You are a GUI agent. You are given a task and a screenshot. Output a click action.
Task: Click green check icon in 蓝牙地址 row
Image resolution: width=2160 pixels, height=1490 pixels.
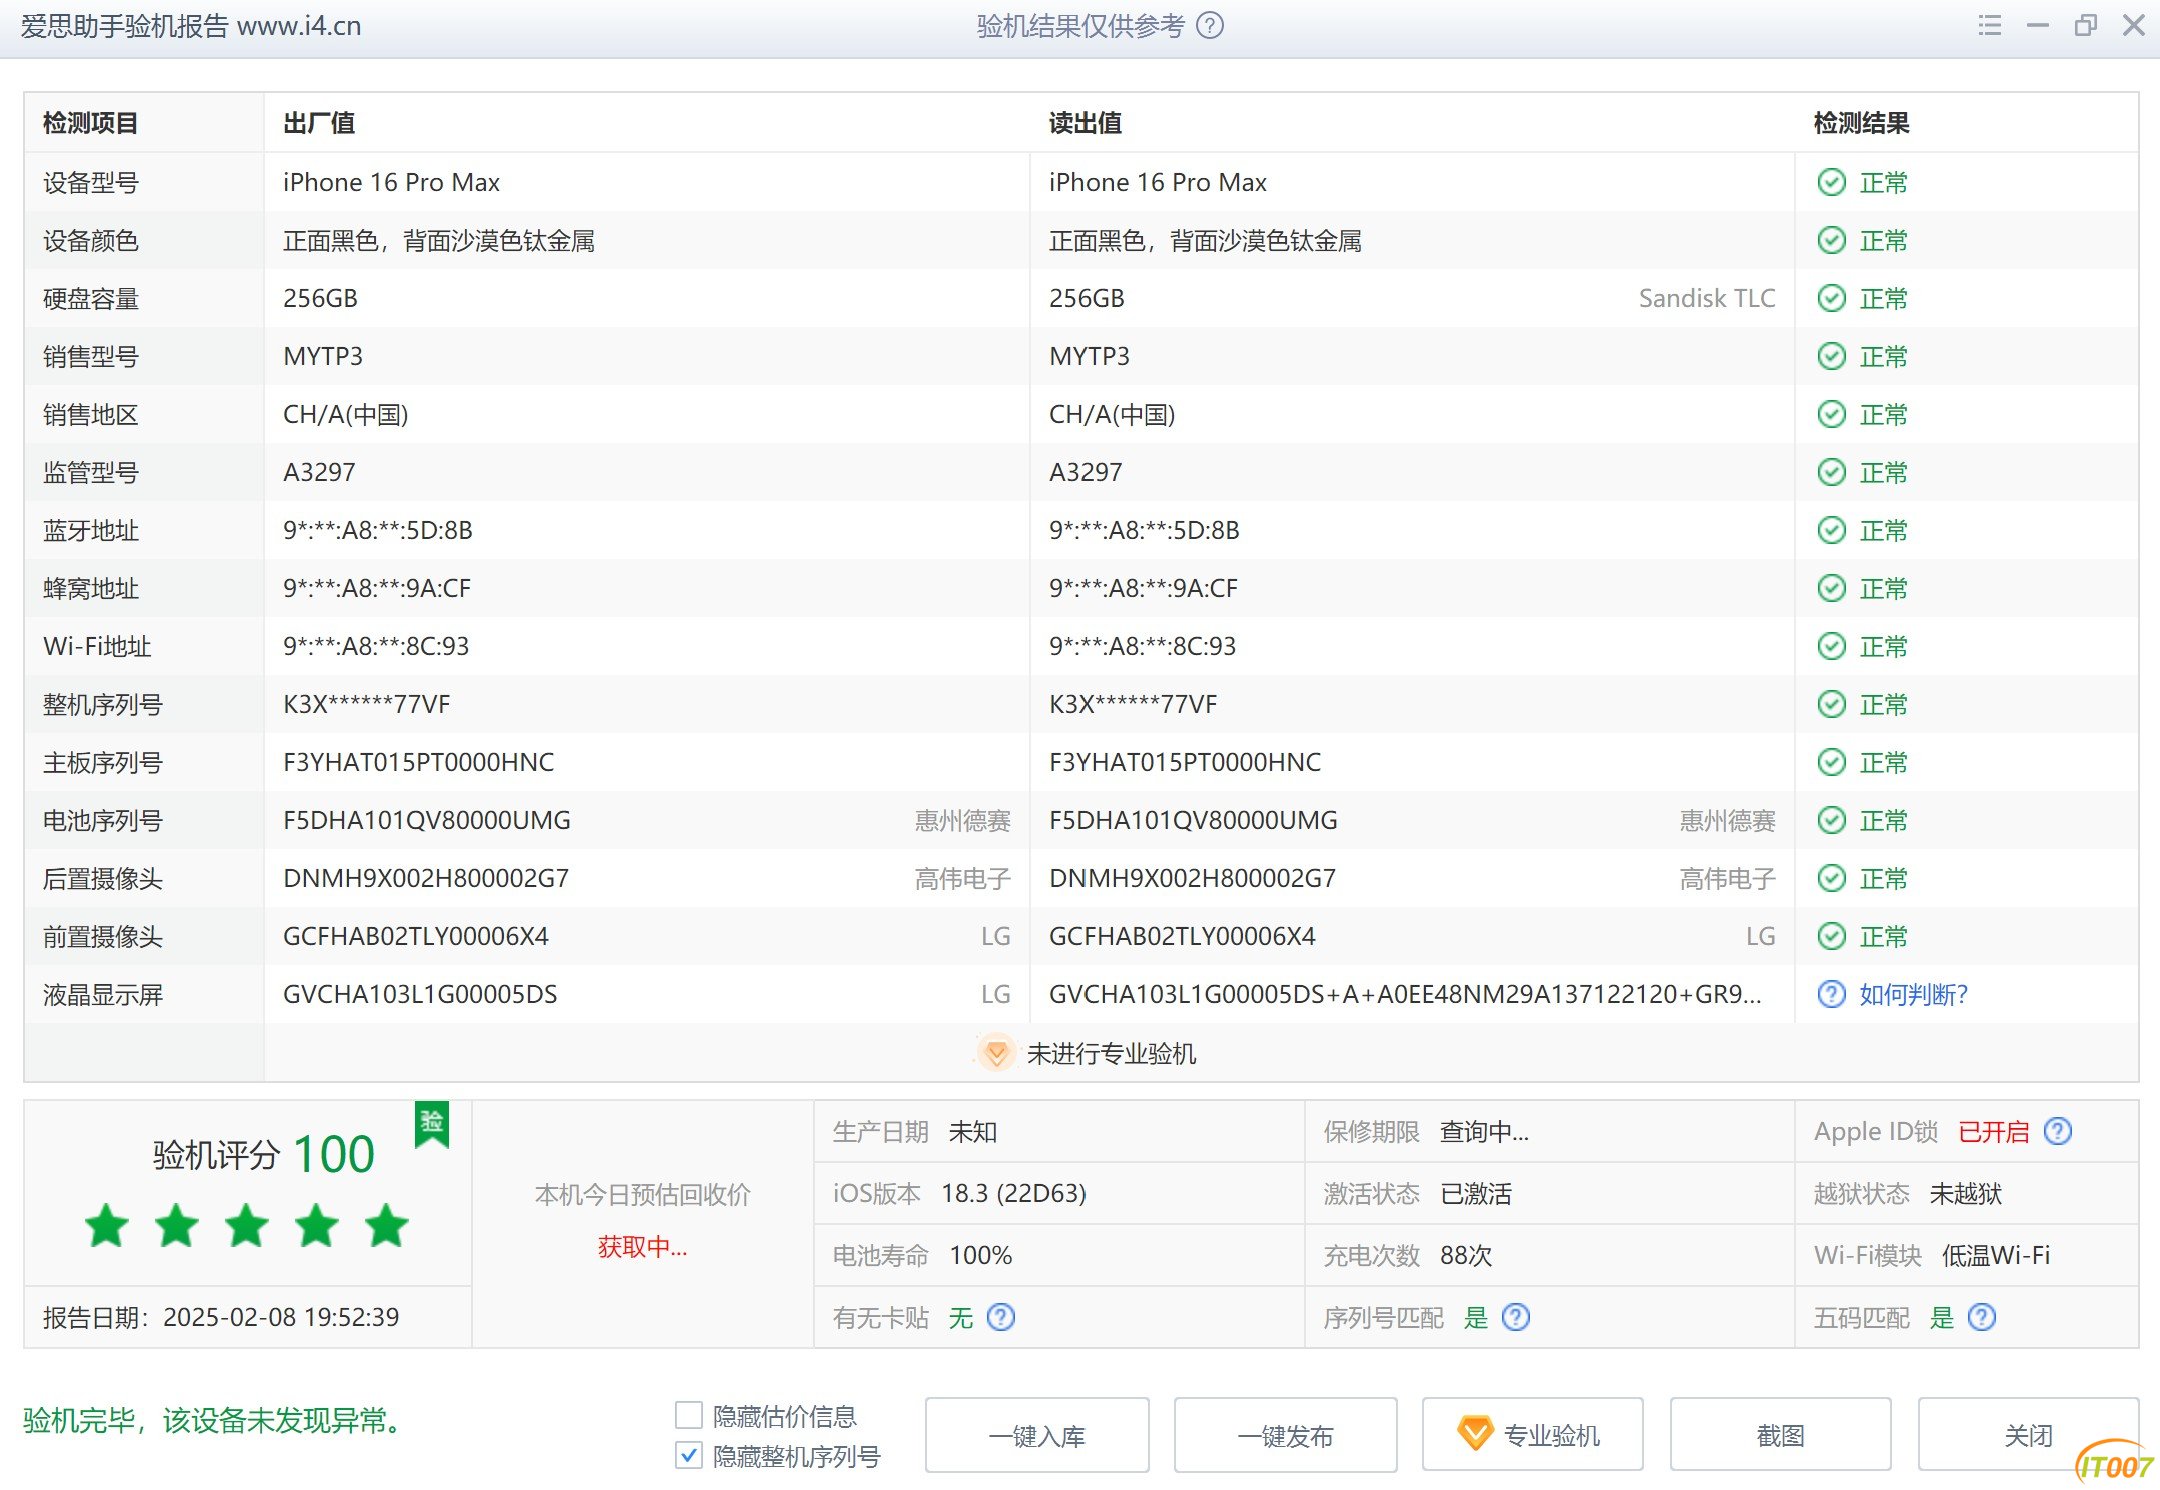click(1831, 530)
